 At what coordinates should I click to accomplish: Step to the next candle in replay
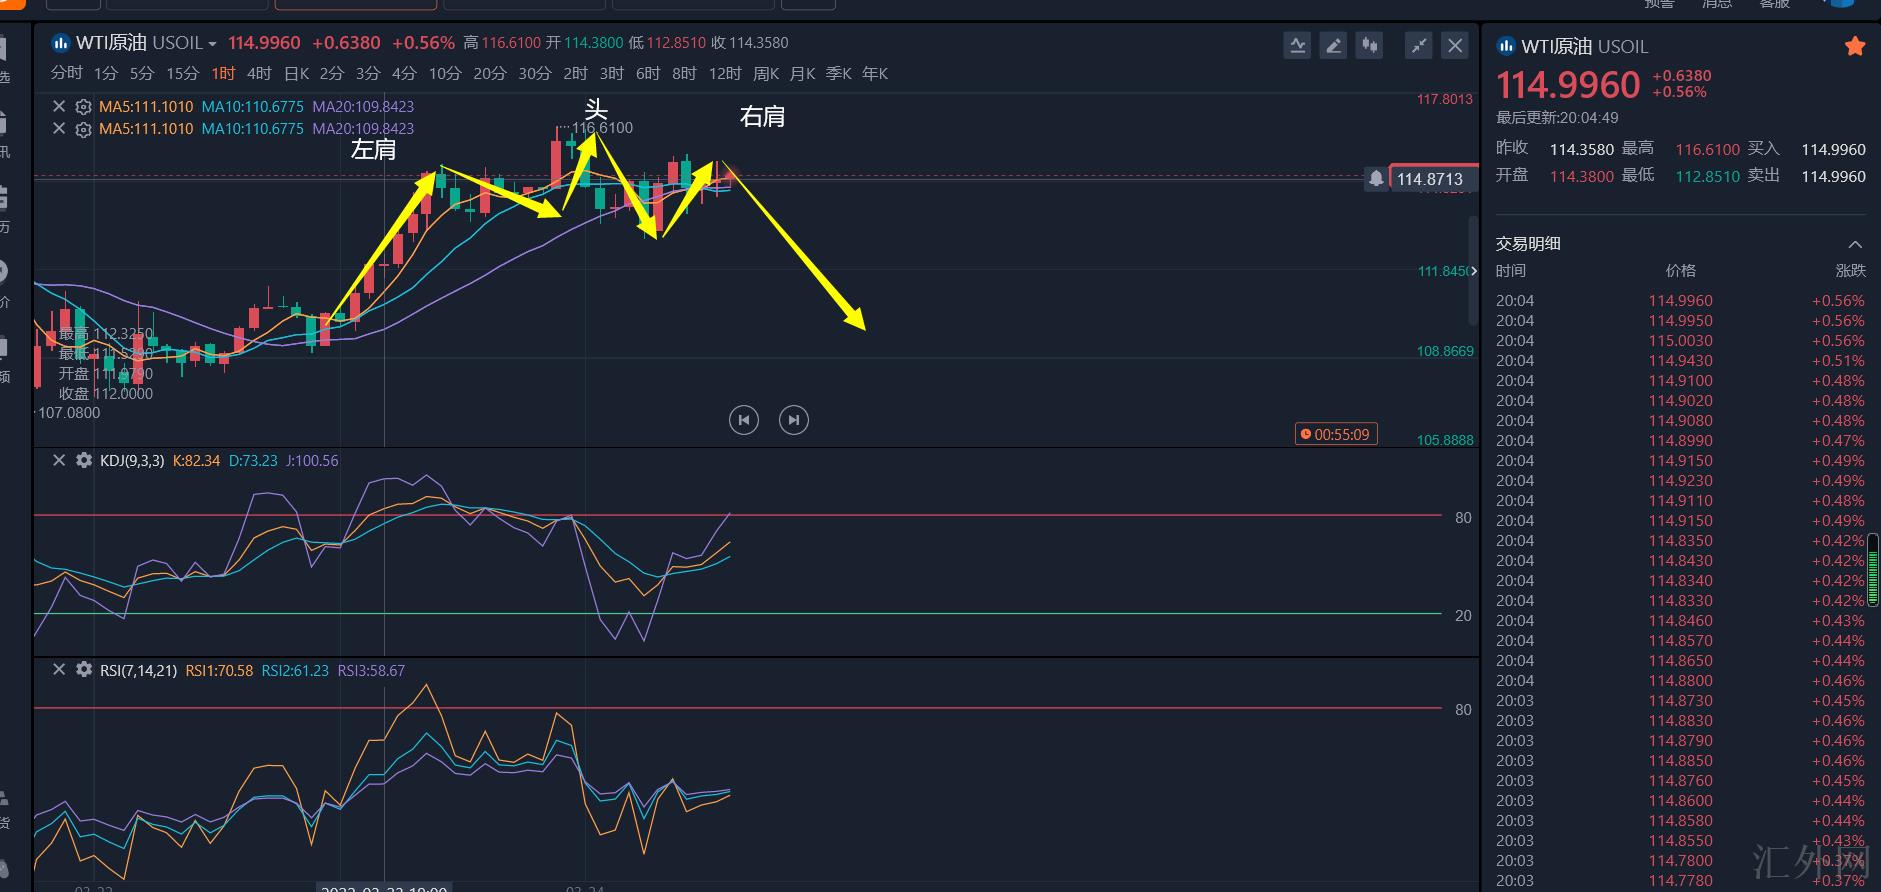pyautogui.click(x=794, y=420)
